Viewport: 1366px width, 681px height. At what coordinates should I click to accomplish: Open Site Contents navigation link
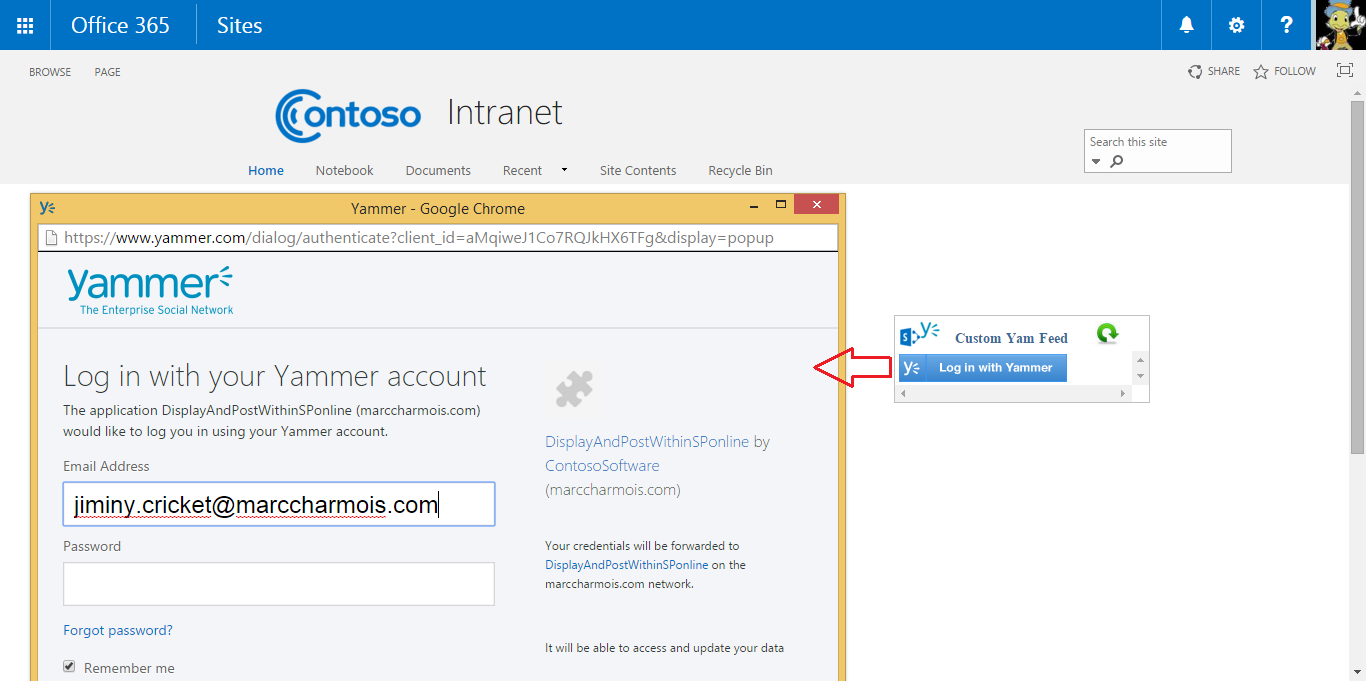click(638, 170)
